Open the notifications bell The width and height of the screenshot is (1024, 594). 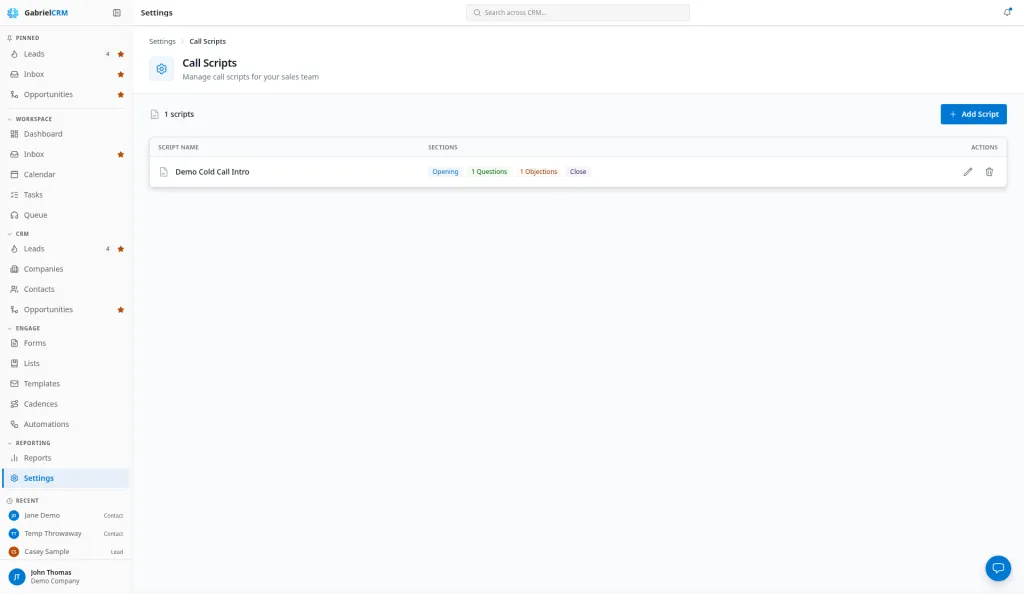coord(1007,12)
